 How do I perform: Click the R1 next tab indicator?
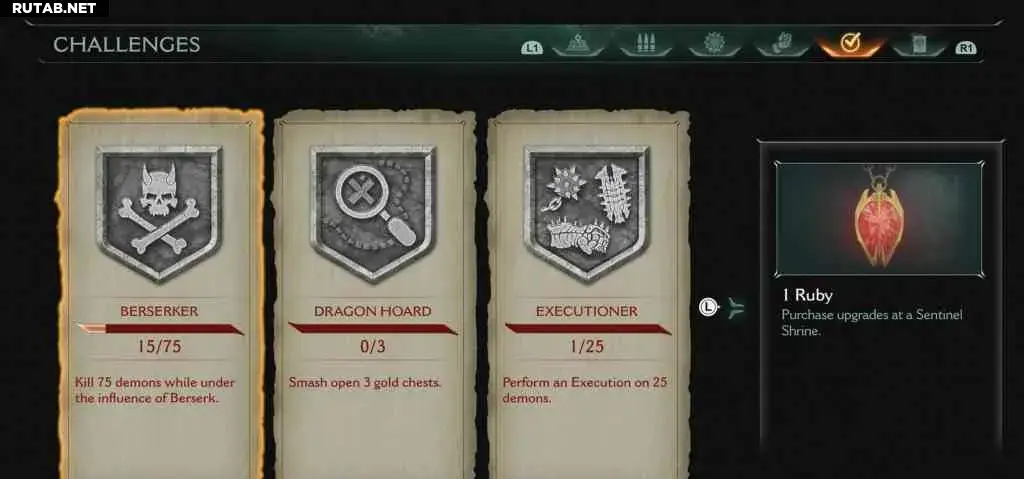click(x=965, y=48)
